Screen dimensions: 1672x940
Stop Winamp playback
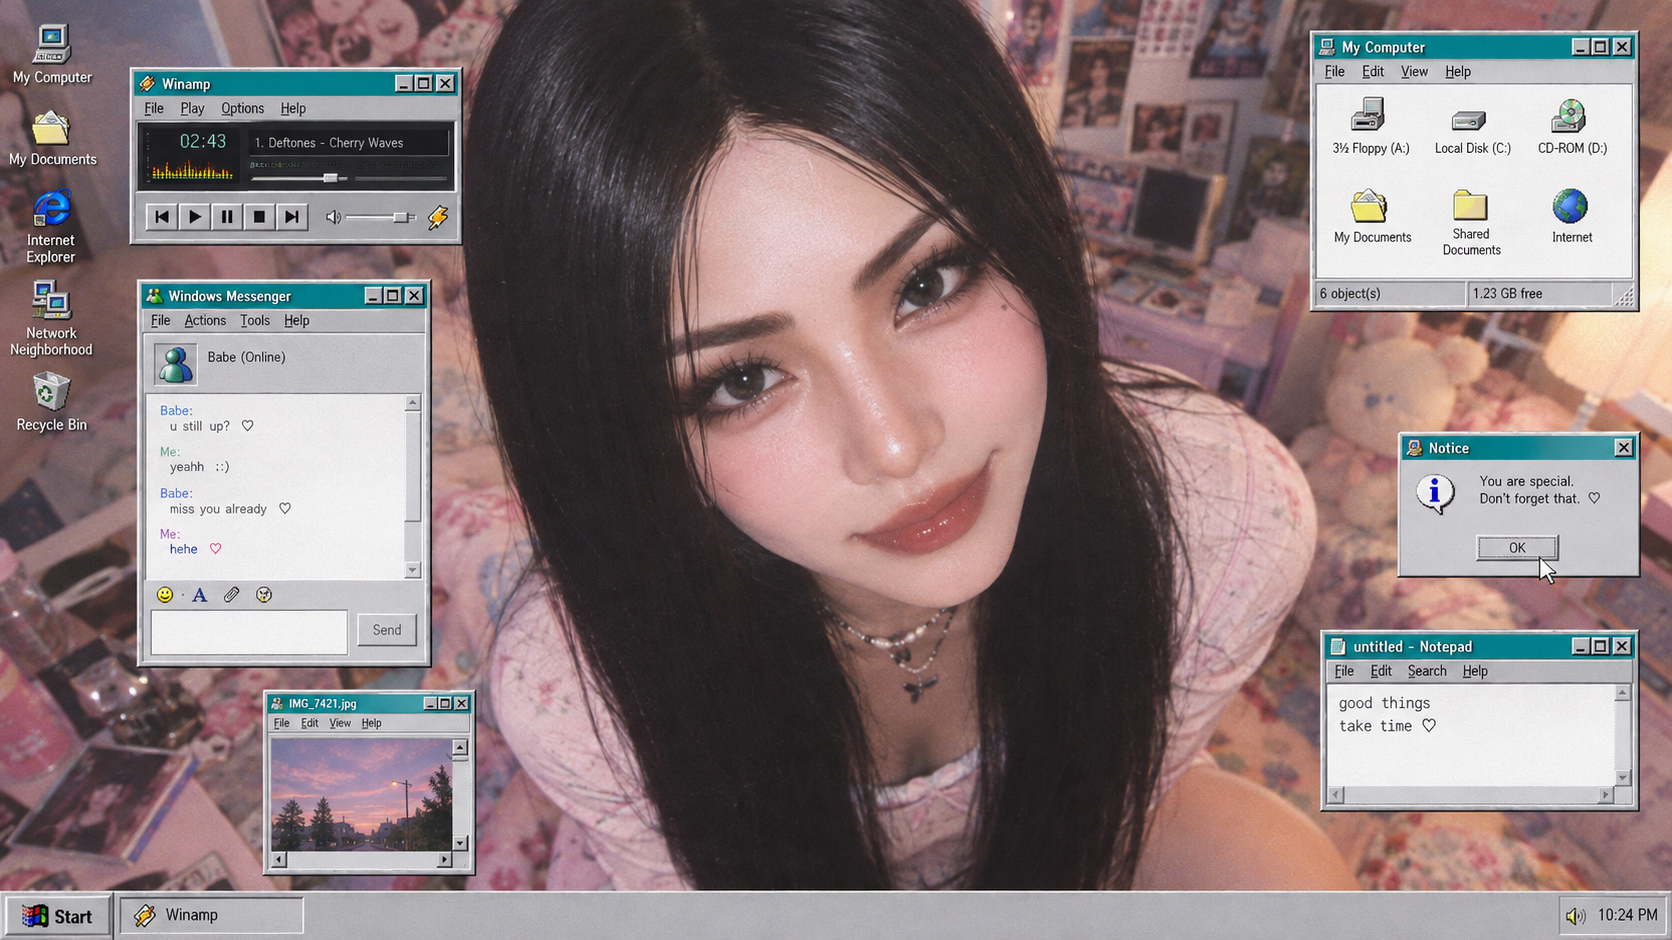pyautogui.click(x=259, y=217)
